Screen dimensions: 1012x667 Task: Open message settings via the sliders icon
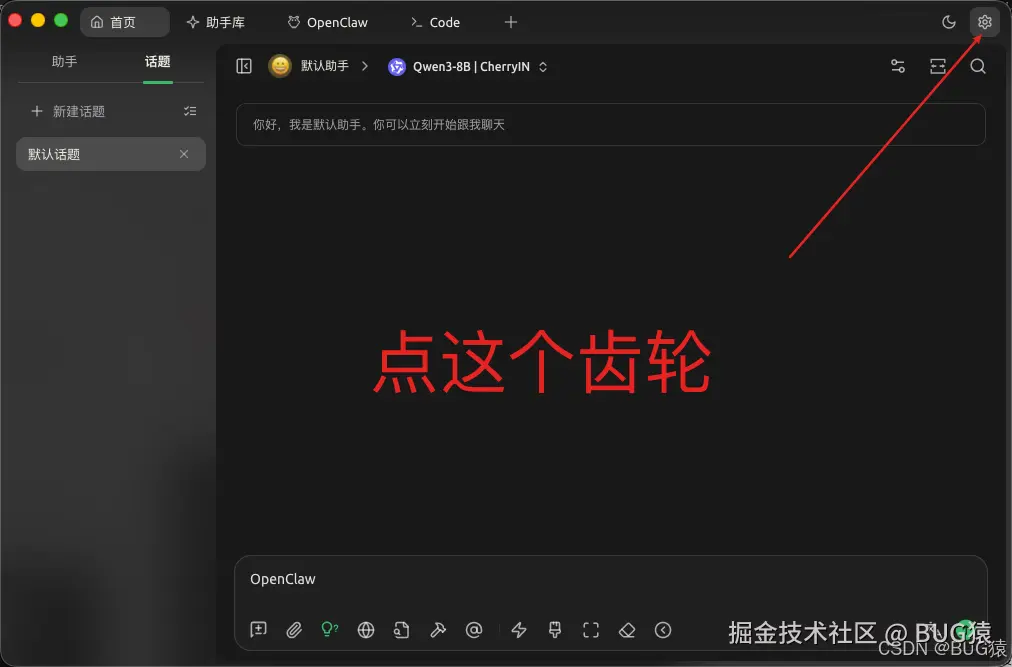point(897,66)
